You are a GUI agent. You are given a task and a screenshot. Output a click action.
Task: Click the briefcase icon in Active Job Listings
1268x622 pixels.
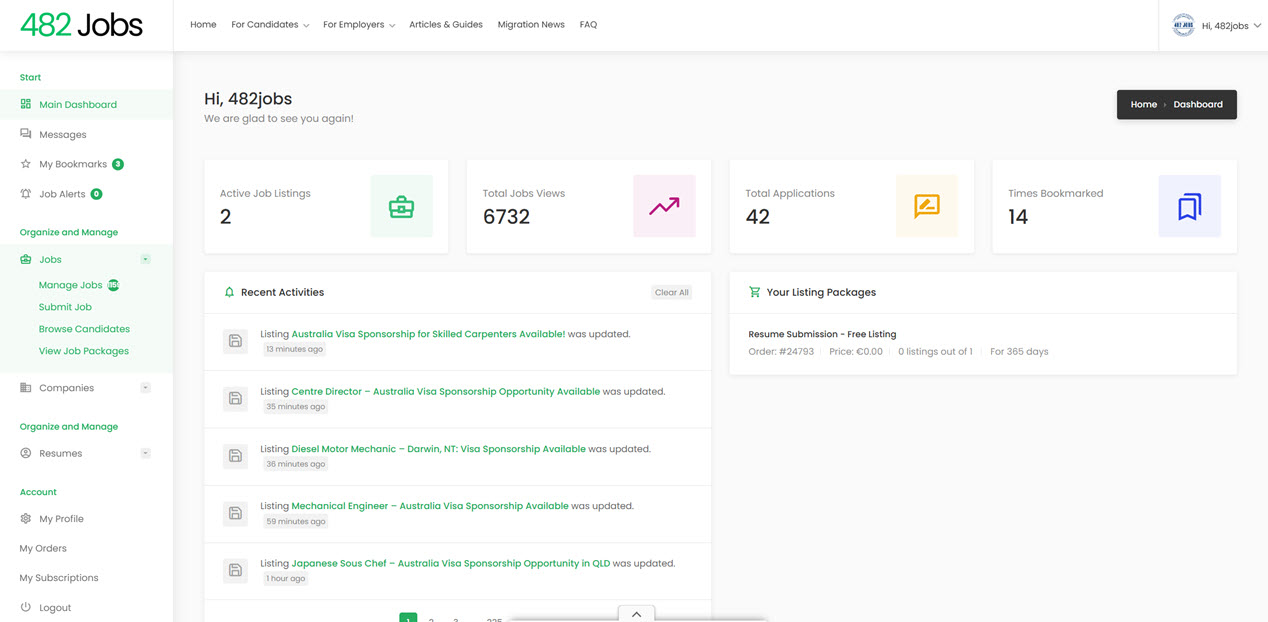click(401, 207)
